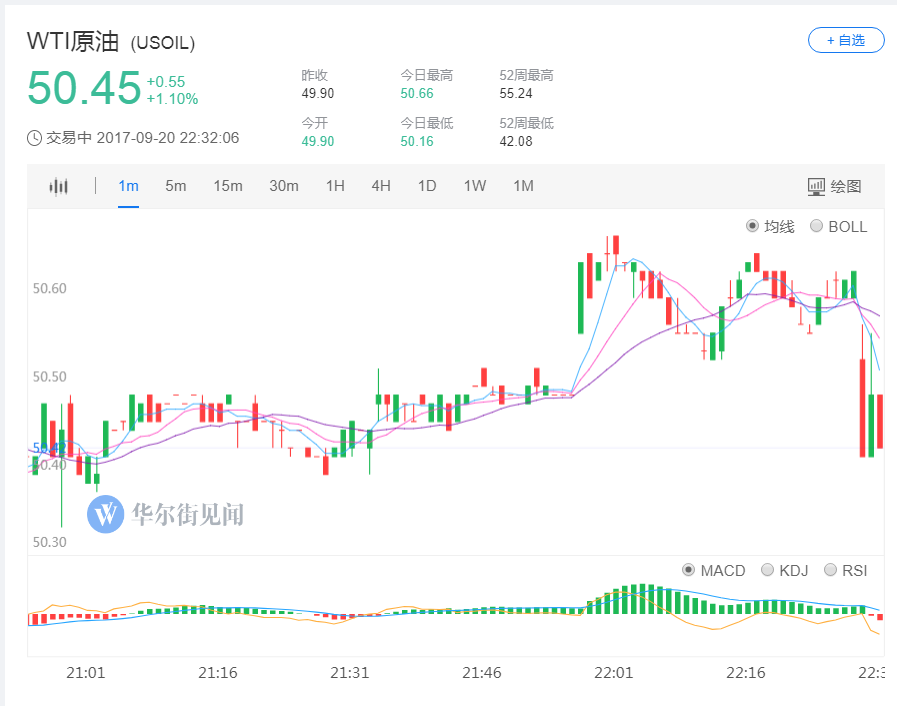Select the 1D daily chart view
Viewport: 897px width, 706px height.
(426, 186)
